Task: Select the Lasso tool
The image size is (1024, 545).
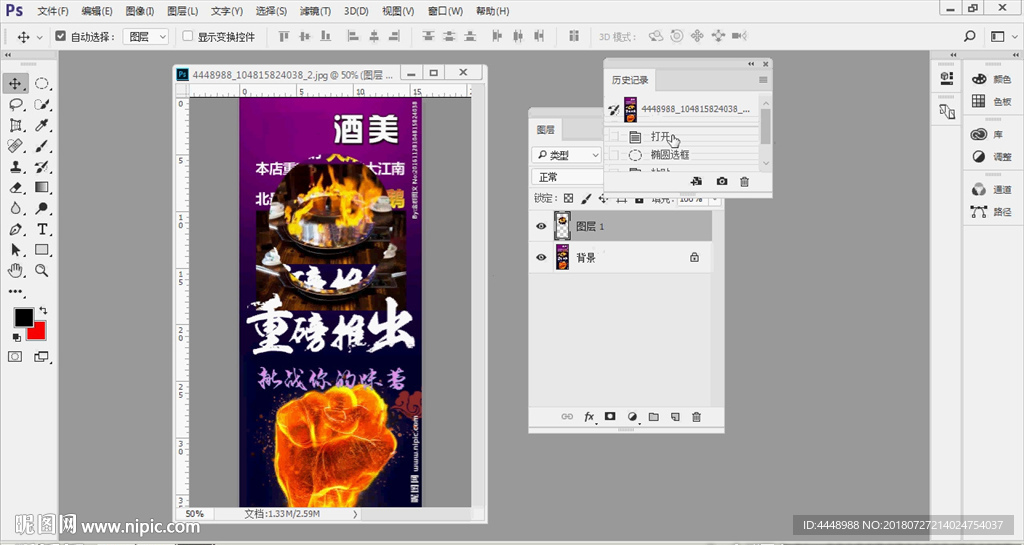Action: pos(16,105)
